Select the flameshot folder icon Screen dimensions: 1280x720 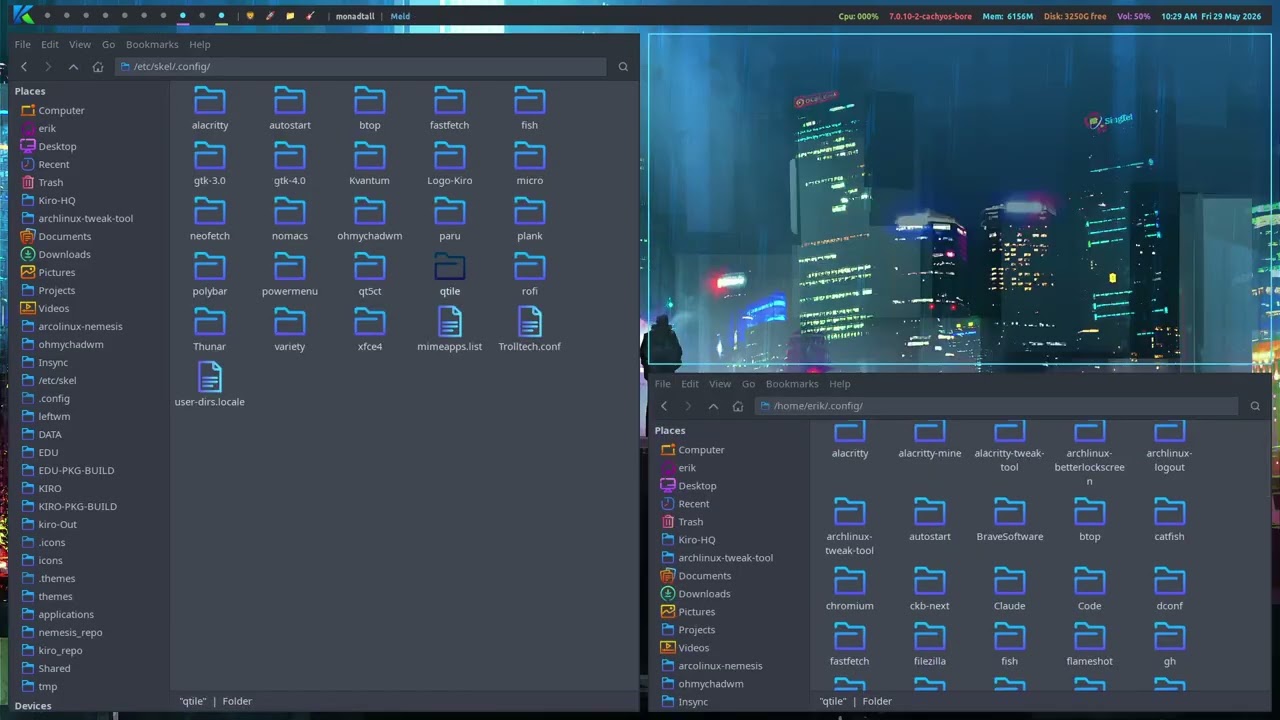coord(1090,637)
